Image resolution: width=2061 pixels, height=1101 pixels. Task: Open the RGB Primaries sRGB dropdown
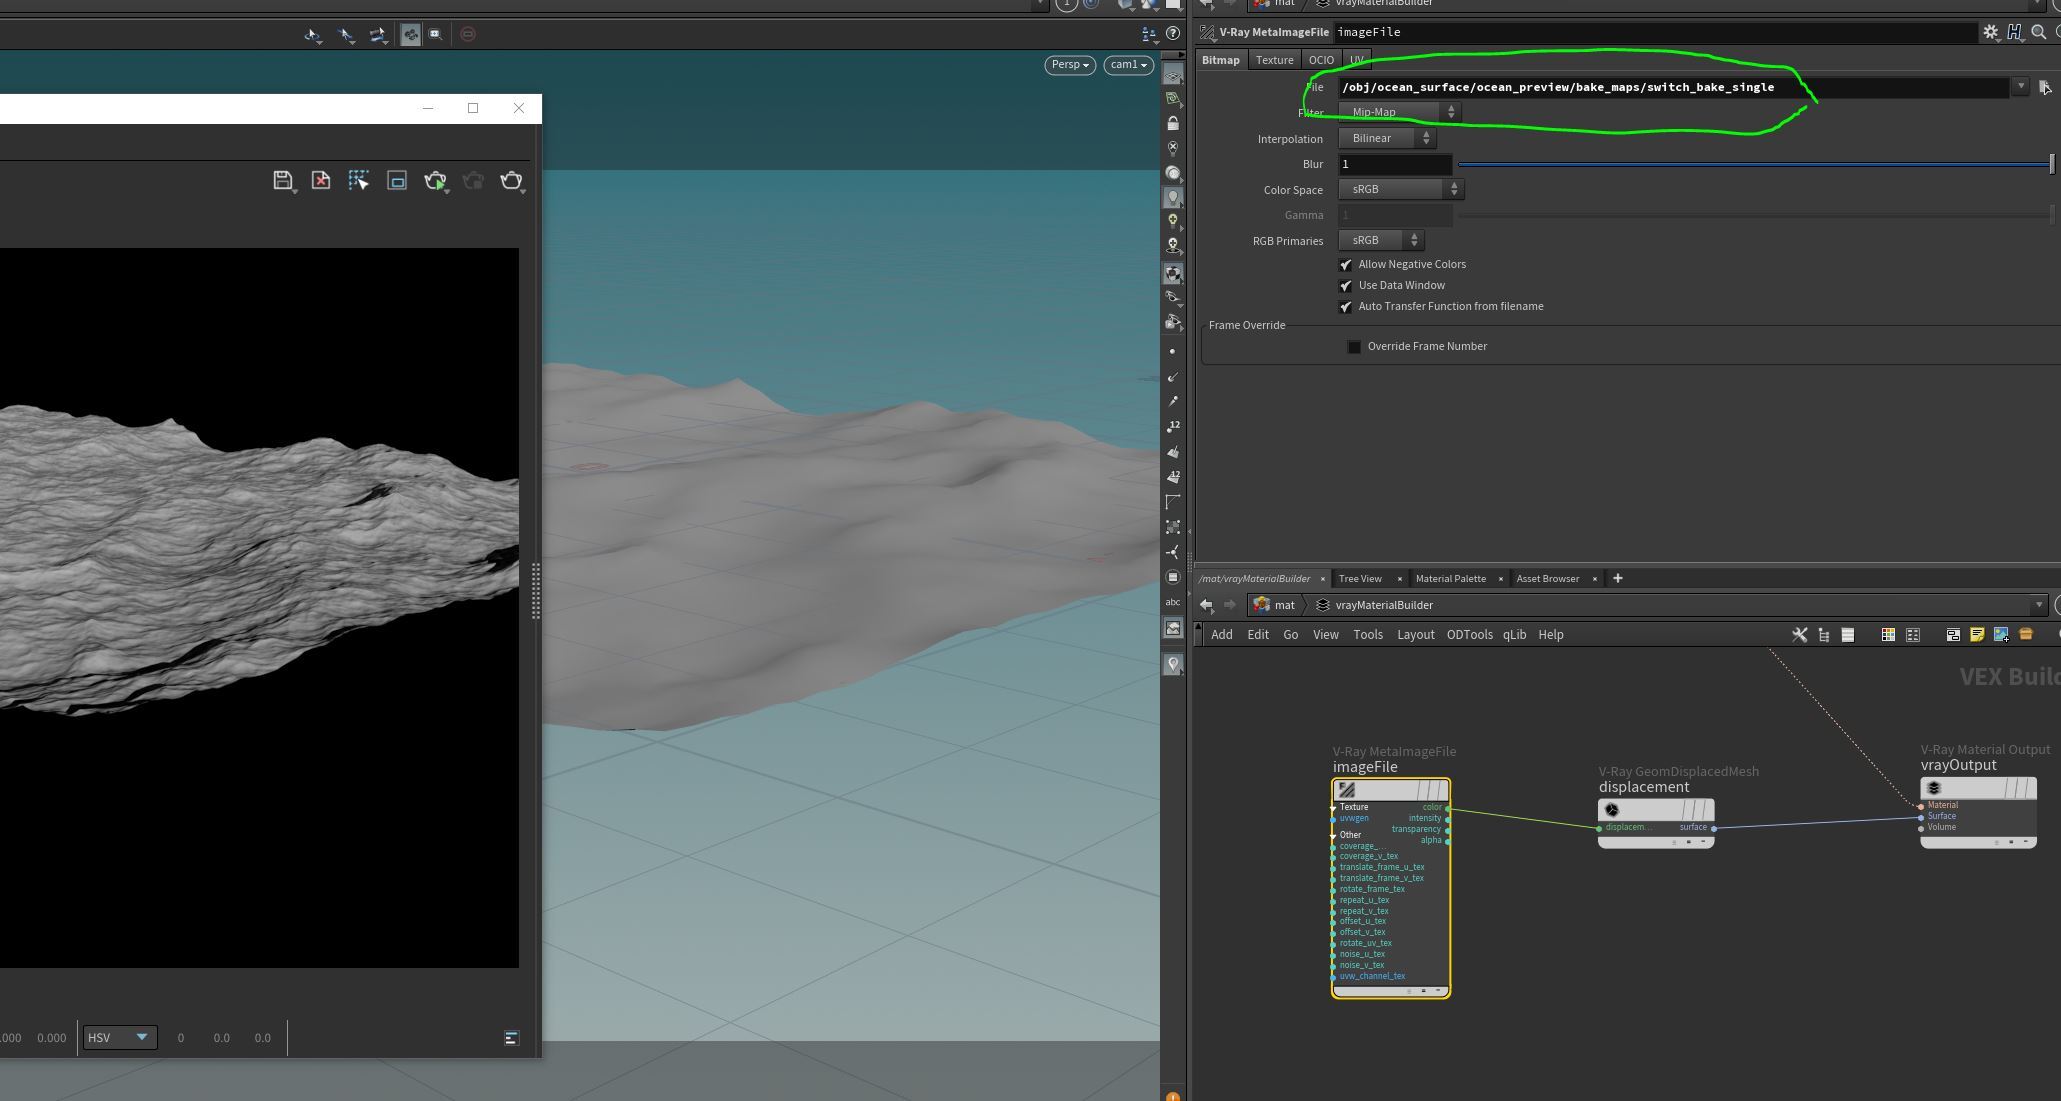pyautogui.click(x=1381, y=240)
